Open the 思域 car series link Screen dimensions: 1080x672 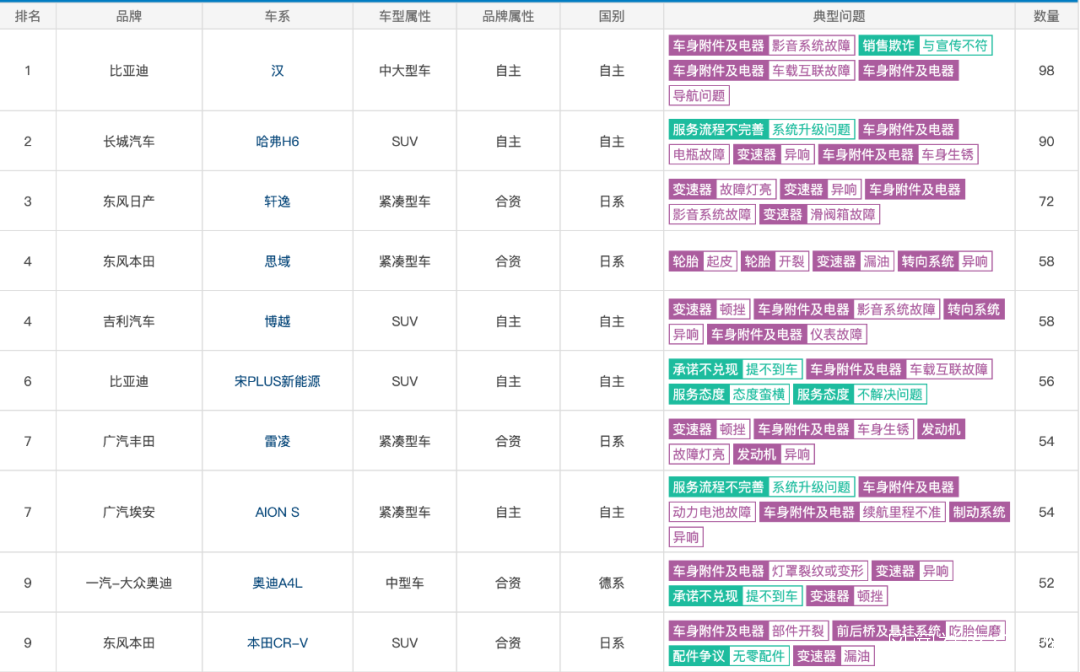point(277,262)
